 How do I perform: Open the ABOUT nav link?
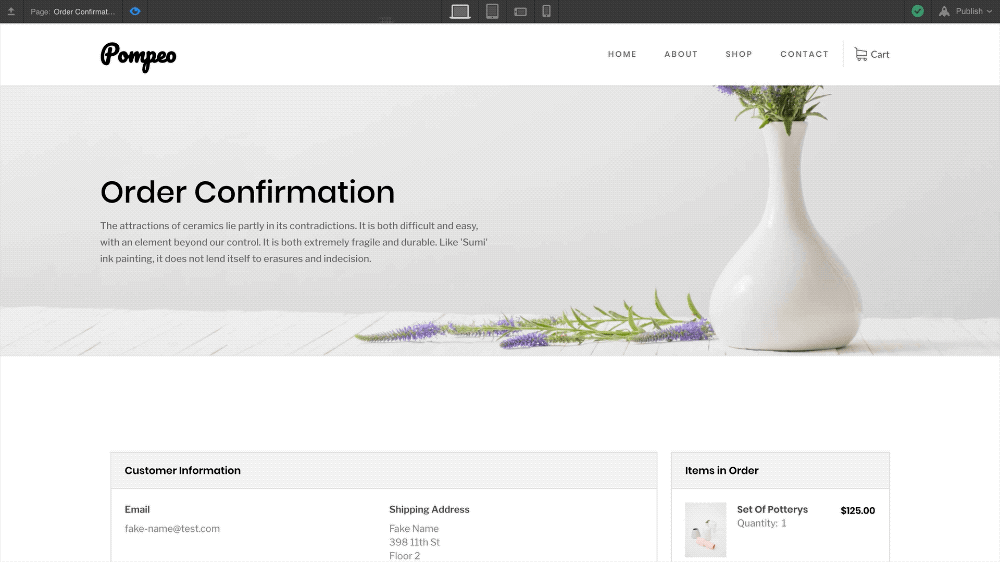(x=680, y=54)
